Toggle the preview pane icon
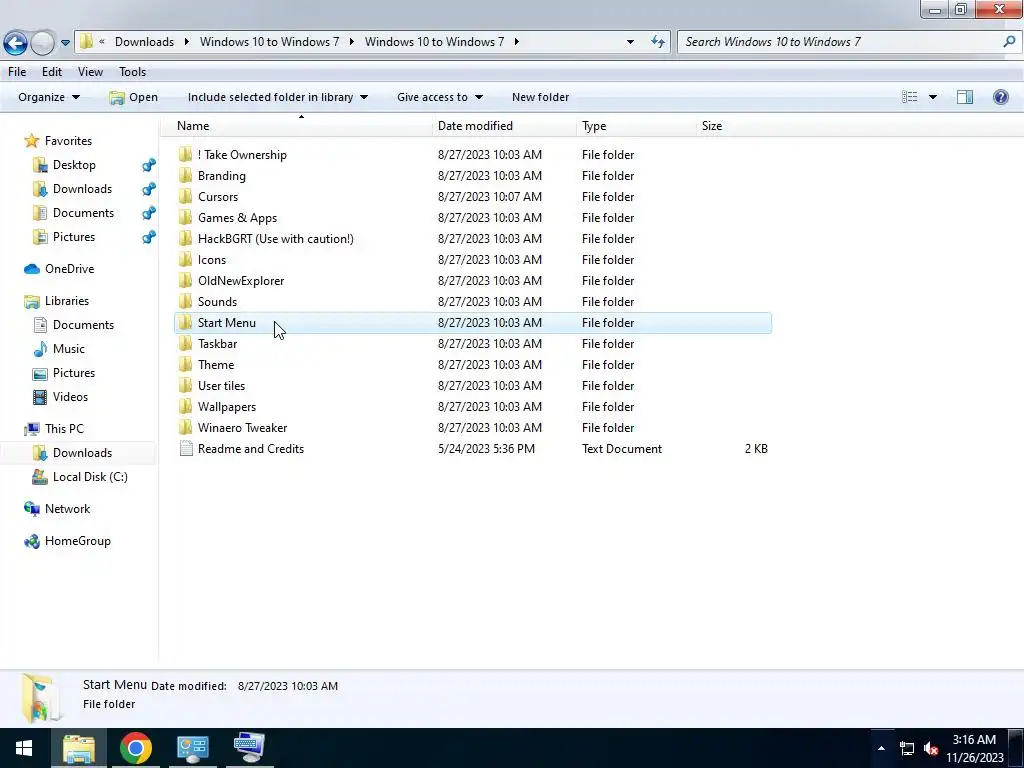Image resolution: width=1024 pixels, height=768 pixels. coord(965,97)
